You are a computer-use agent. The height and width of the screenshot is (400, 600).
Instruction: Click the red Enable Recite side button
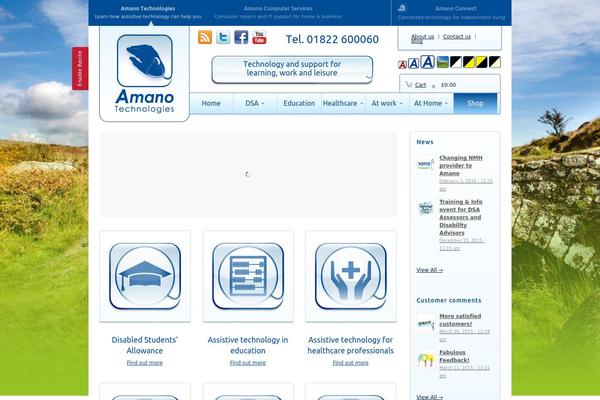(x=80, y=69)
